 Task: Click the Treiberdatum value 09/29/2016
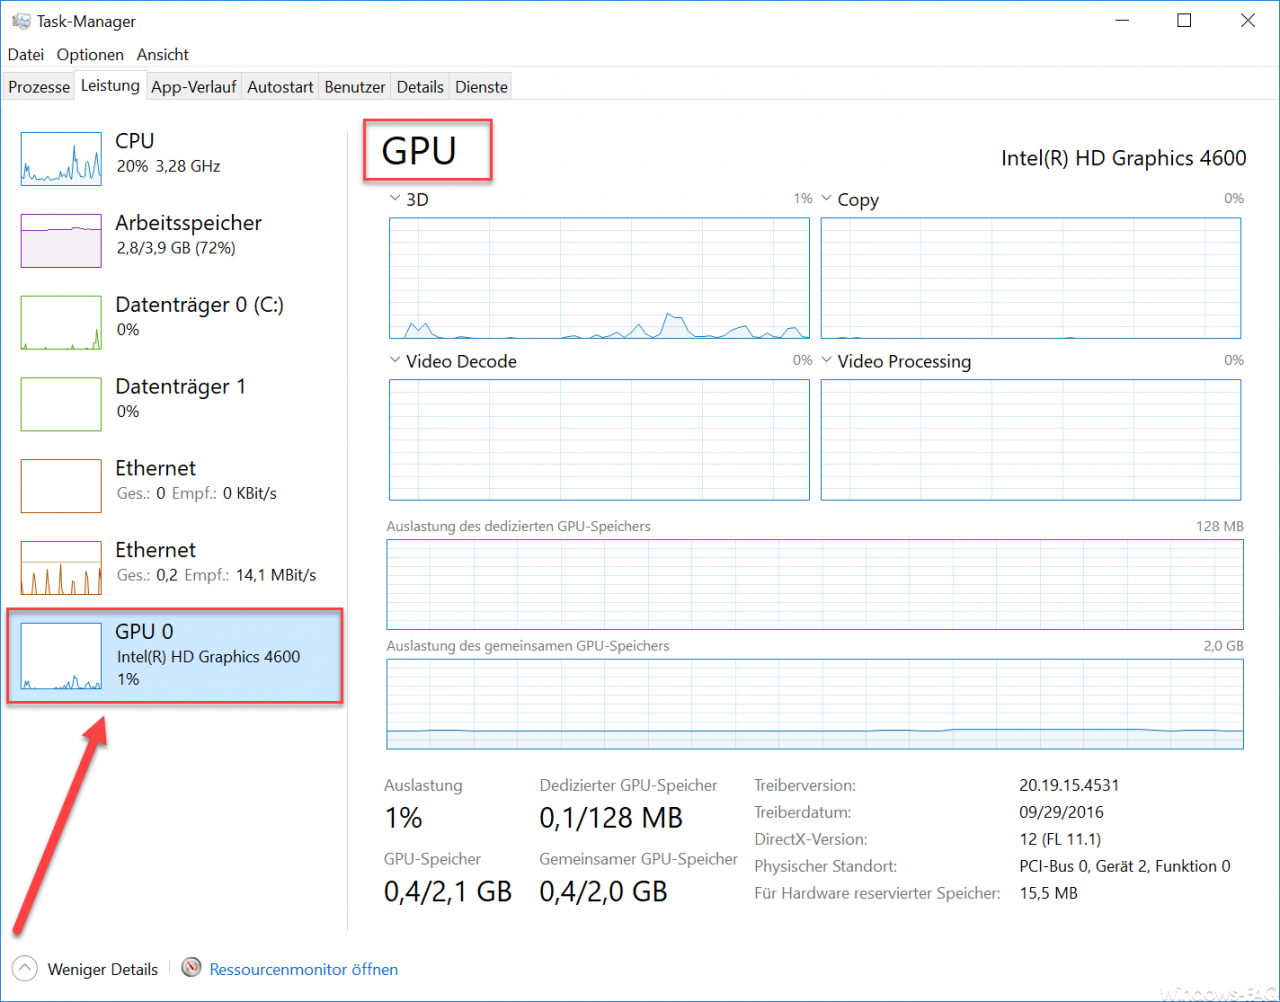click(1061, 812)
